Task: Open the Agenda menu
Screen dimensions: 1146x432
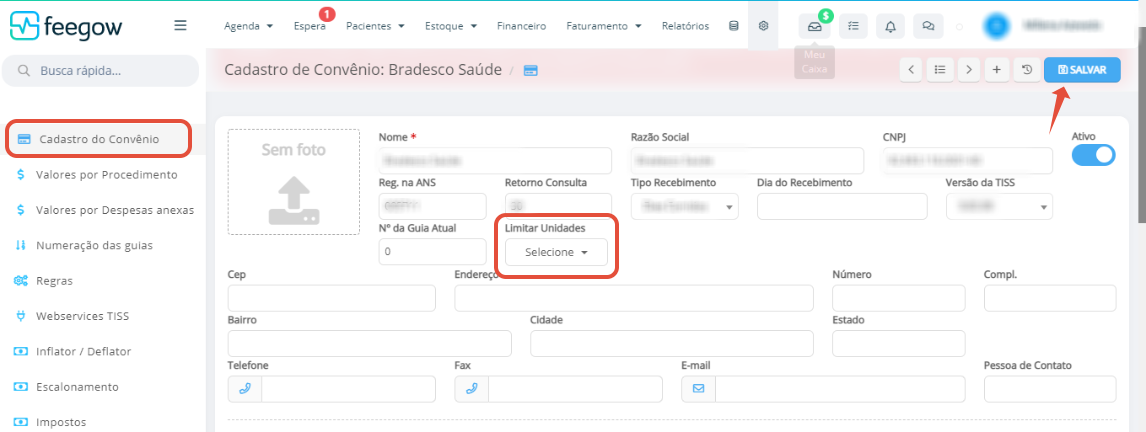Action: [x=248, y=26]
